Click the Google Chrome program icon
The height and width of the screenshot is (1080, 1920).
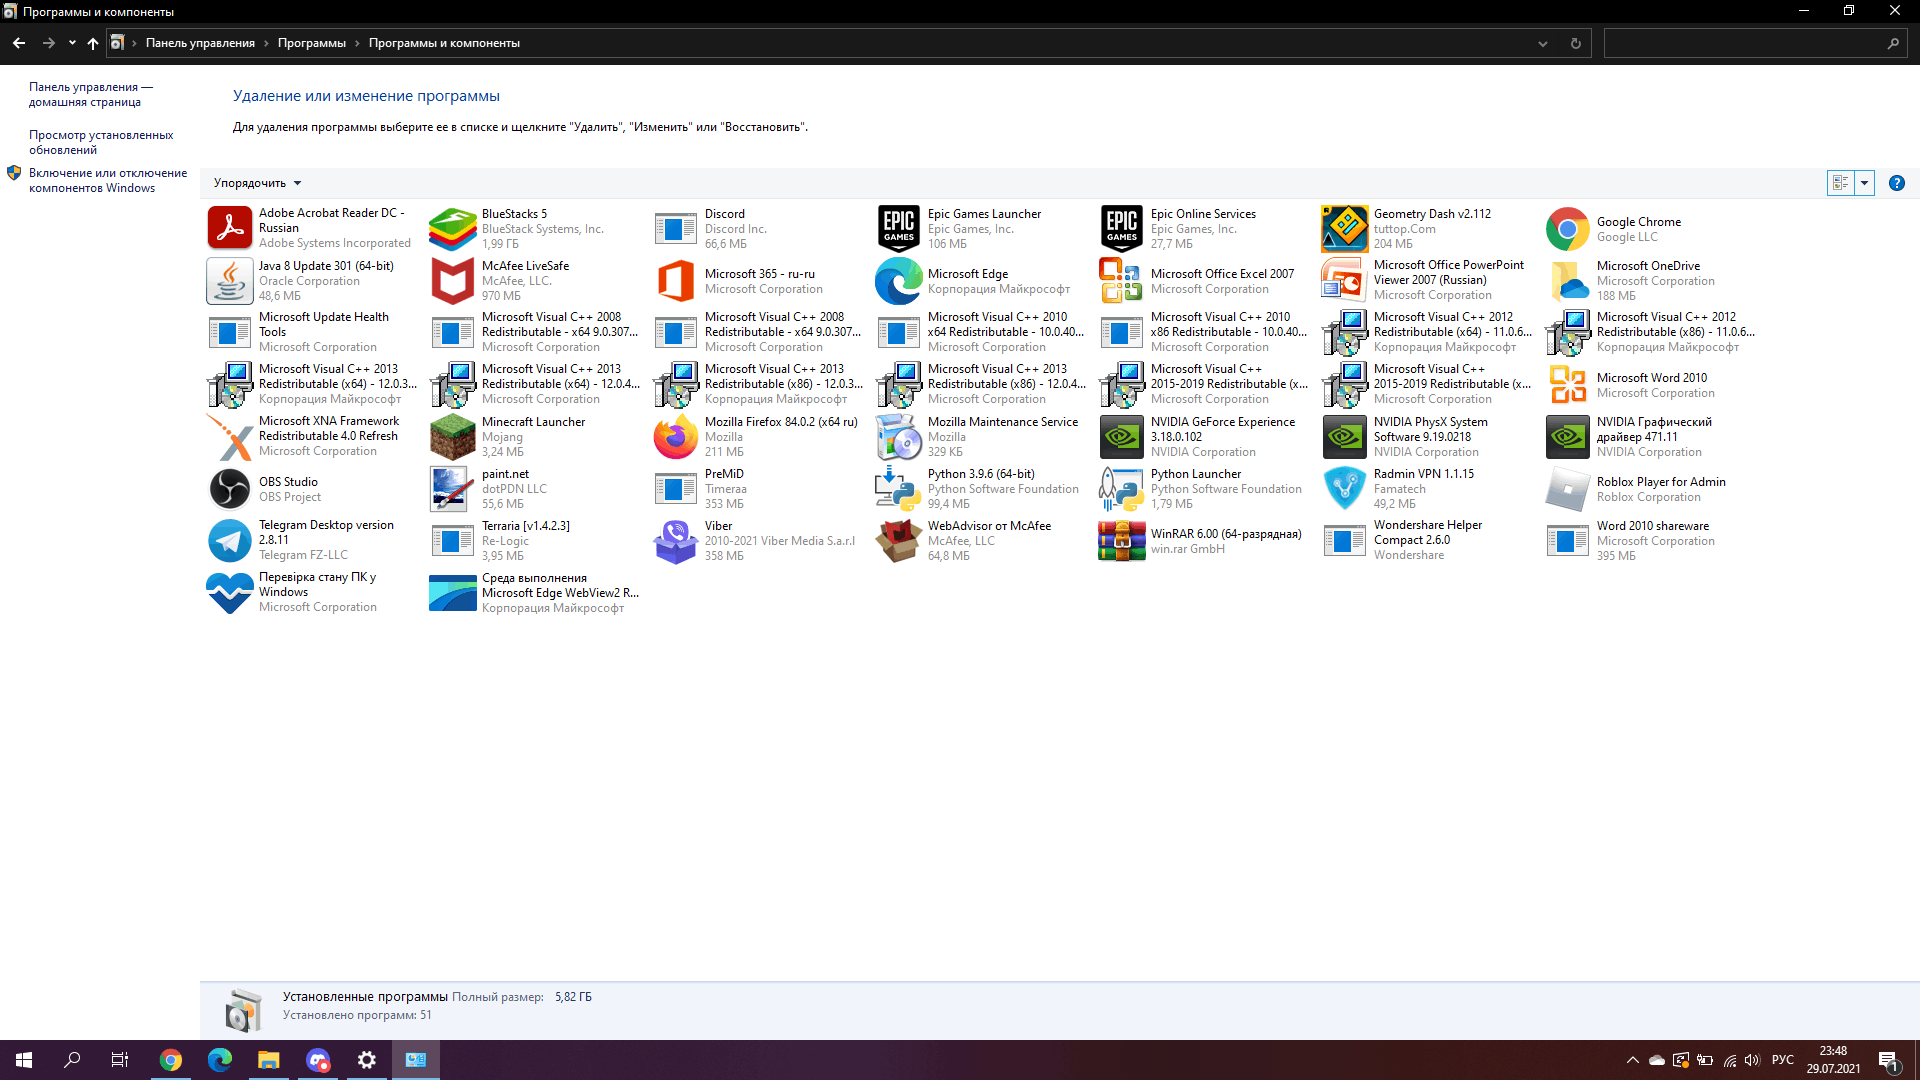[x=1567, y=229]
